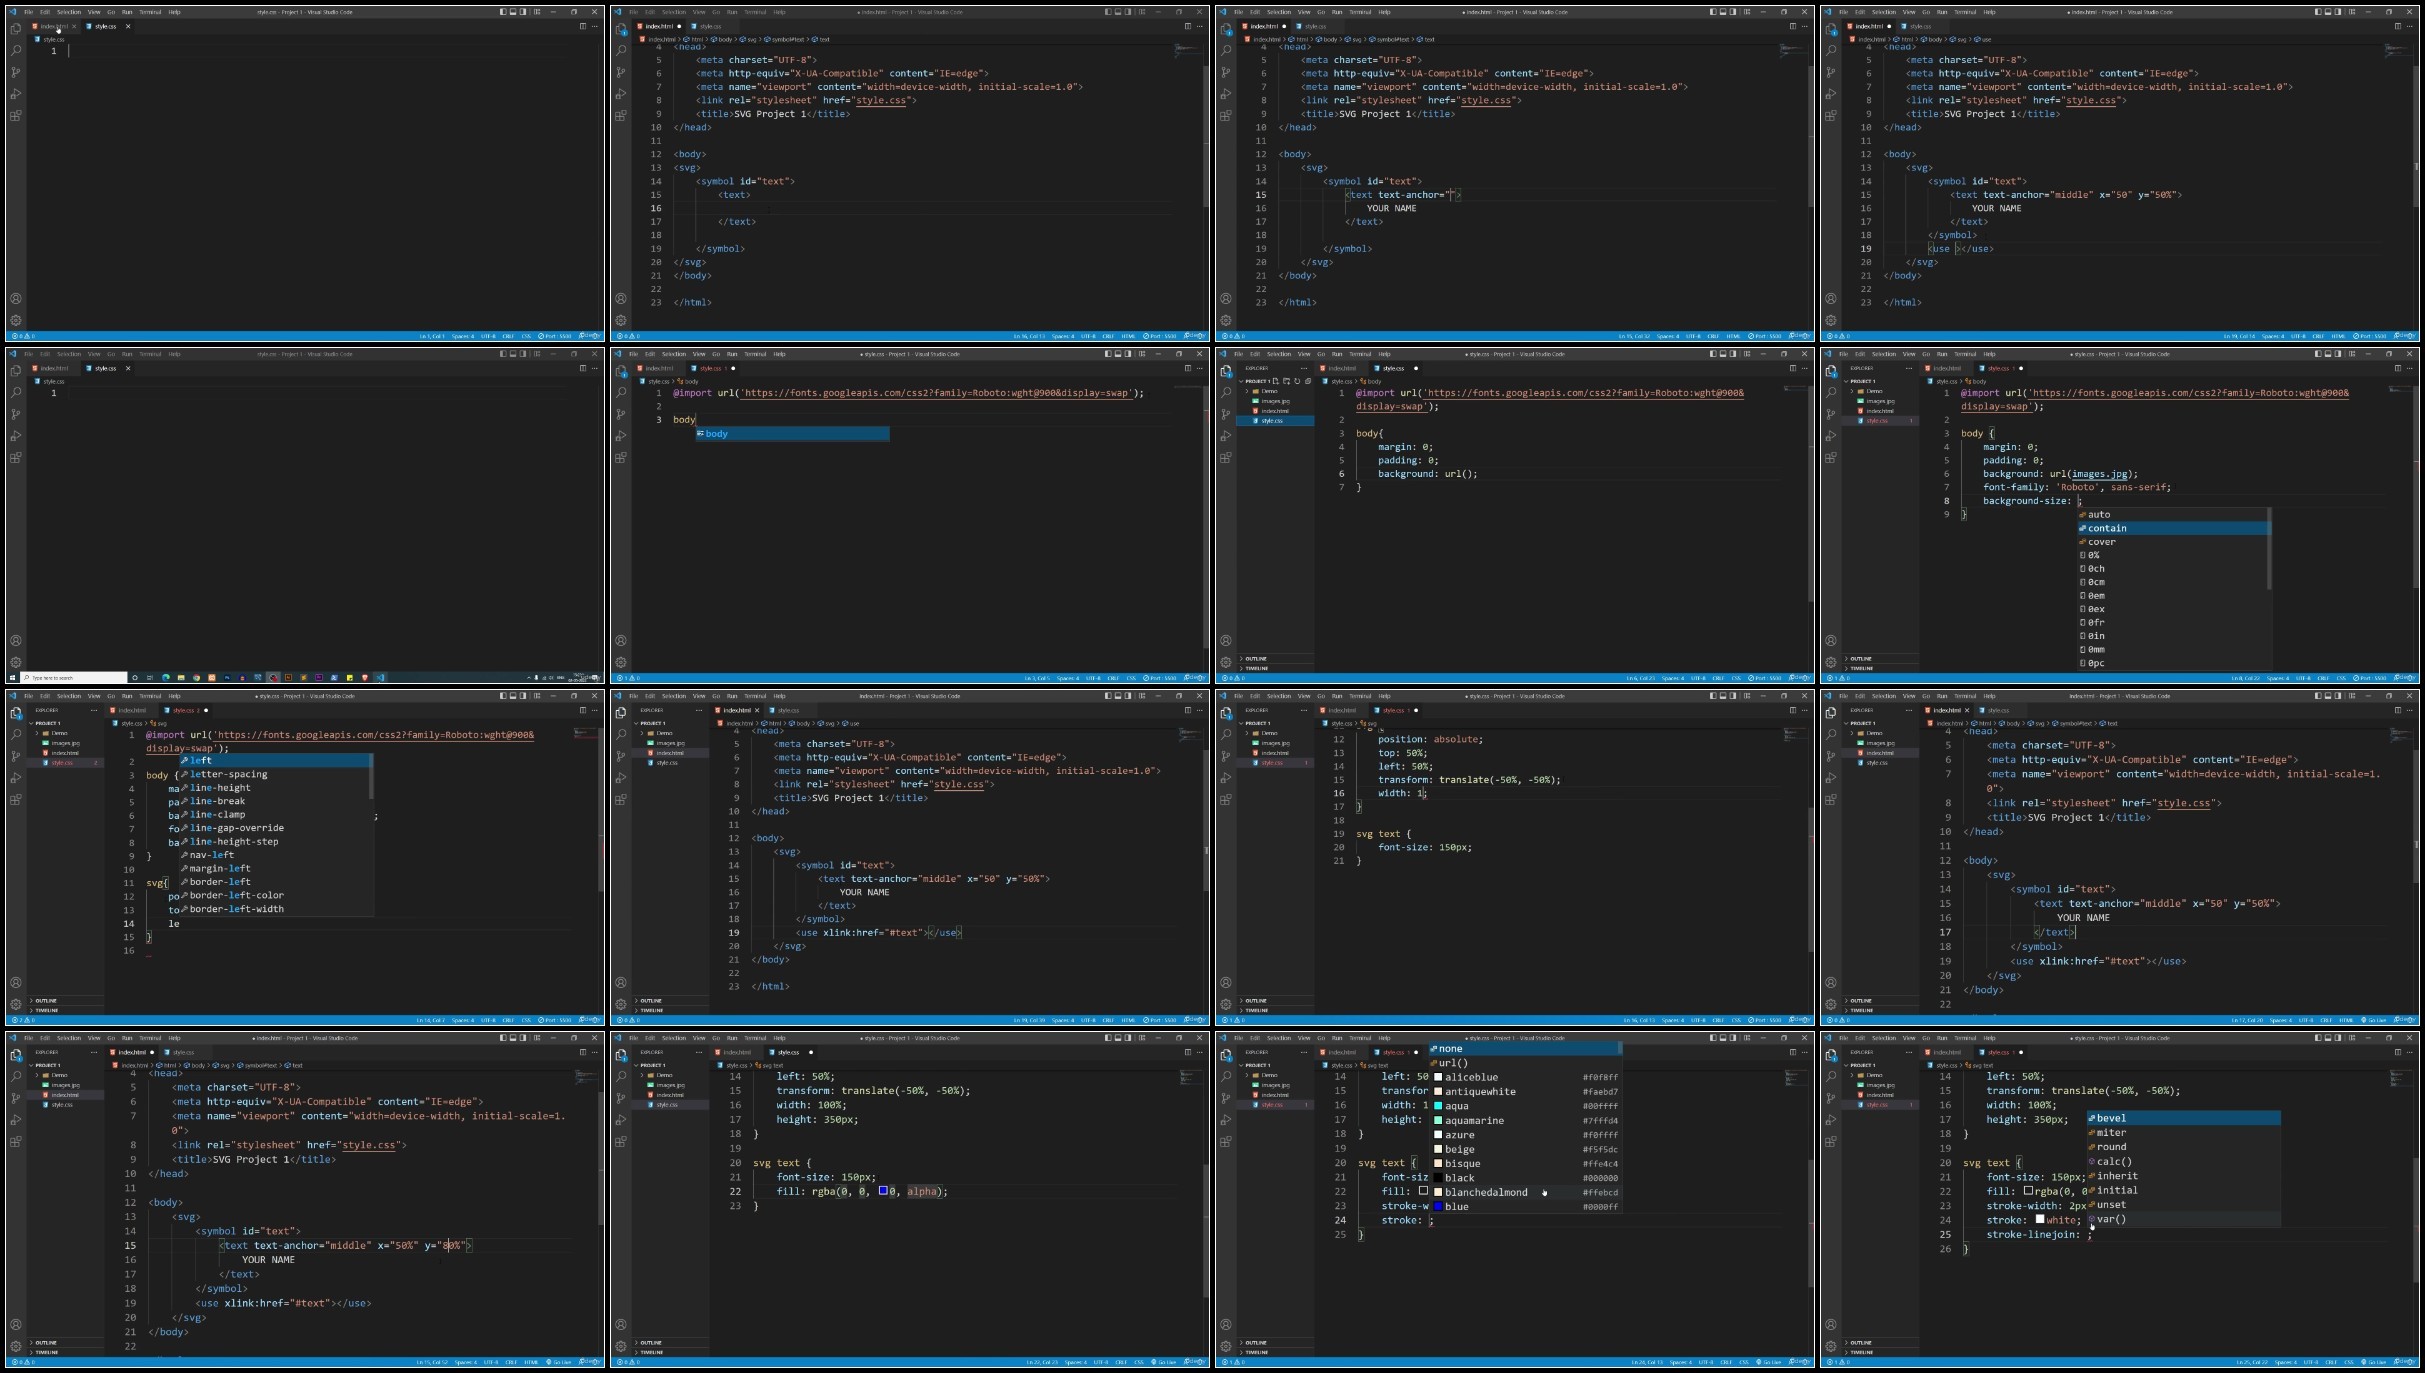
Task: Click New File icon beside PROJECT 1
Action: (1275, 381)
